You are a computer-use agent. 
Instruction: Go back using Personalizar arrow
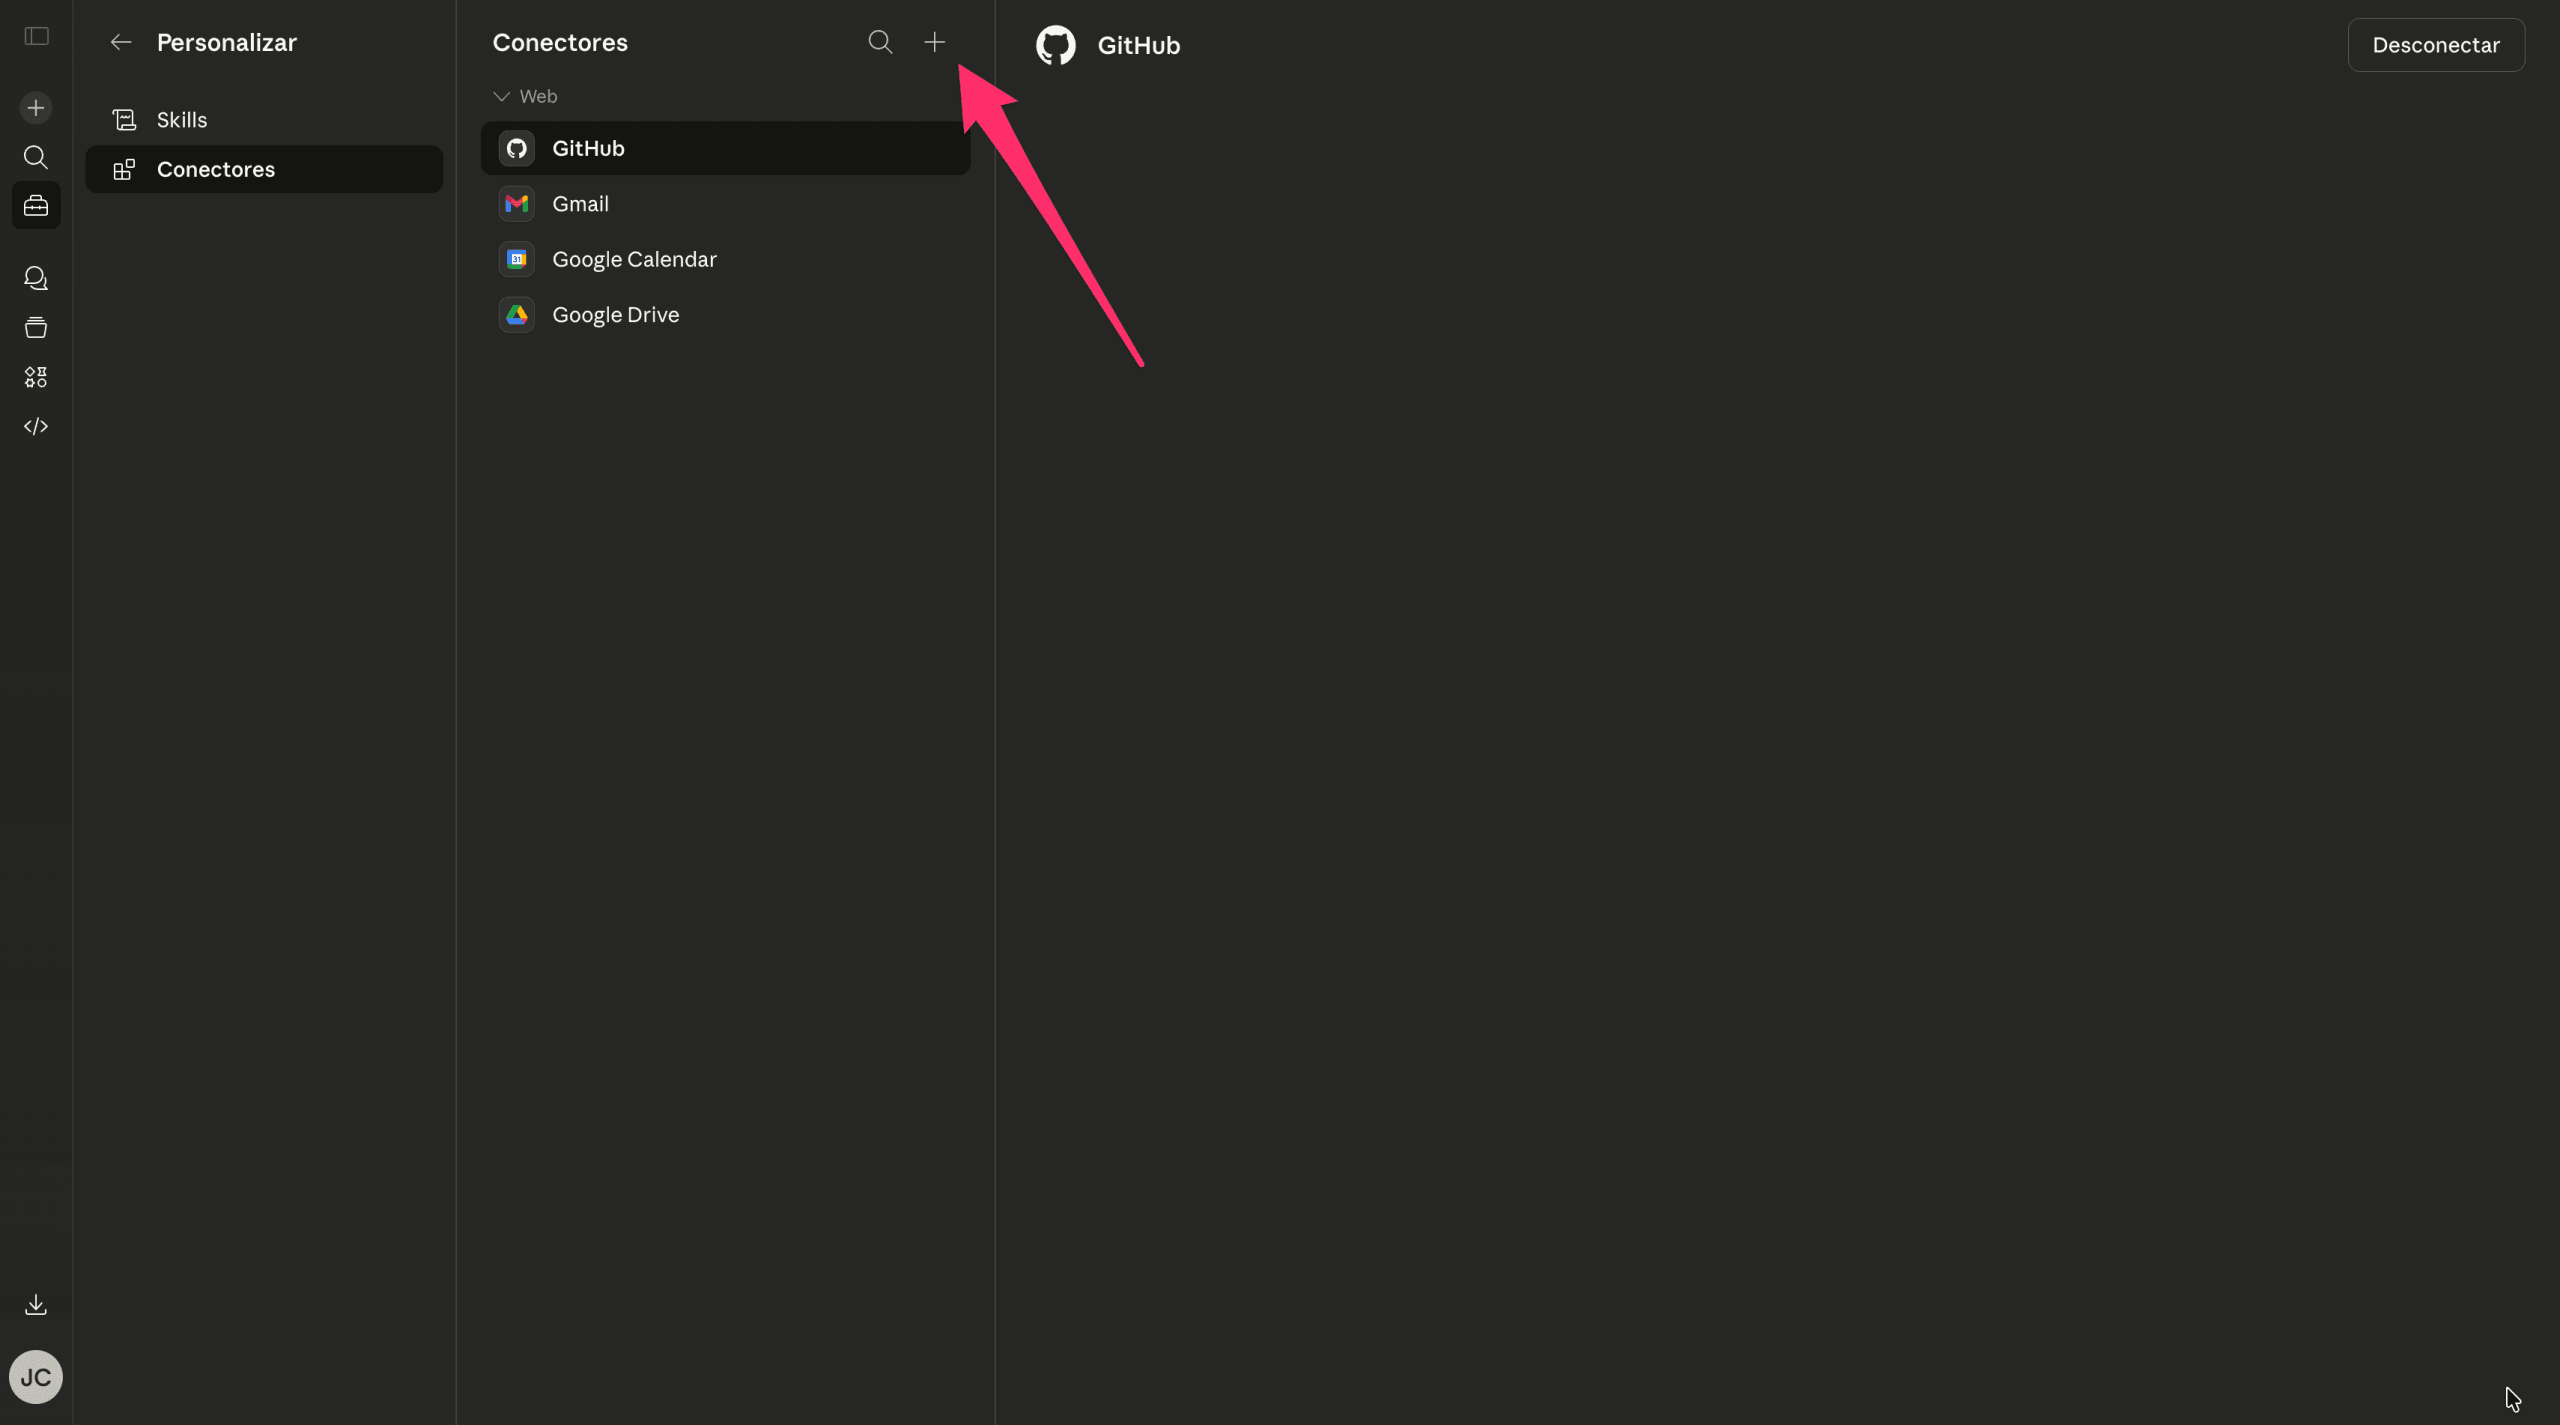pyautogui.click(x=121, y=42)
